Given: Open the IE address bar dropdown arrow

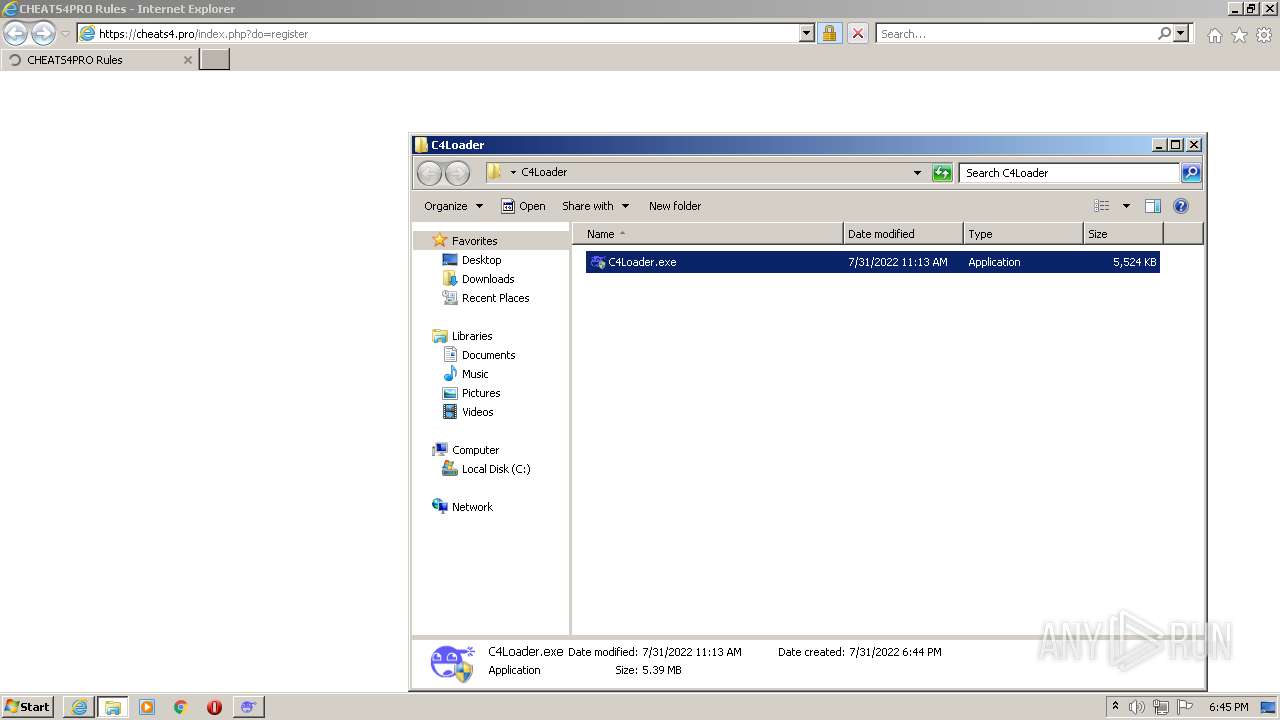Looking at the screenshot, I should click(807, 33).
